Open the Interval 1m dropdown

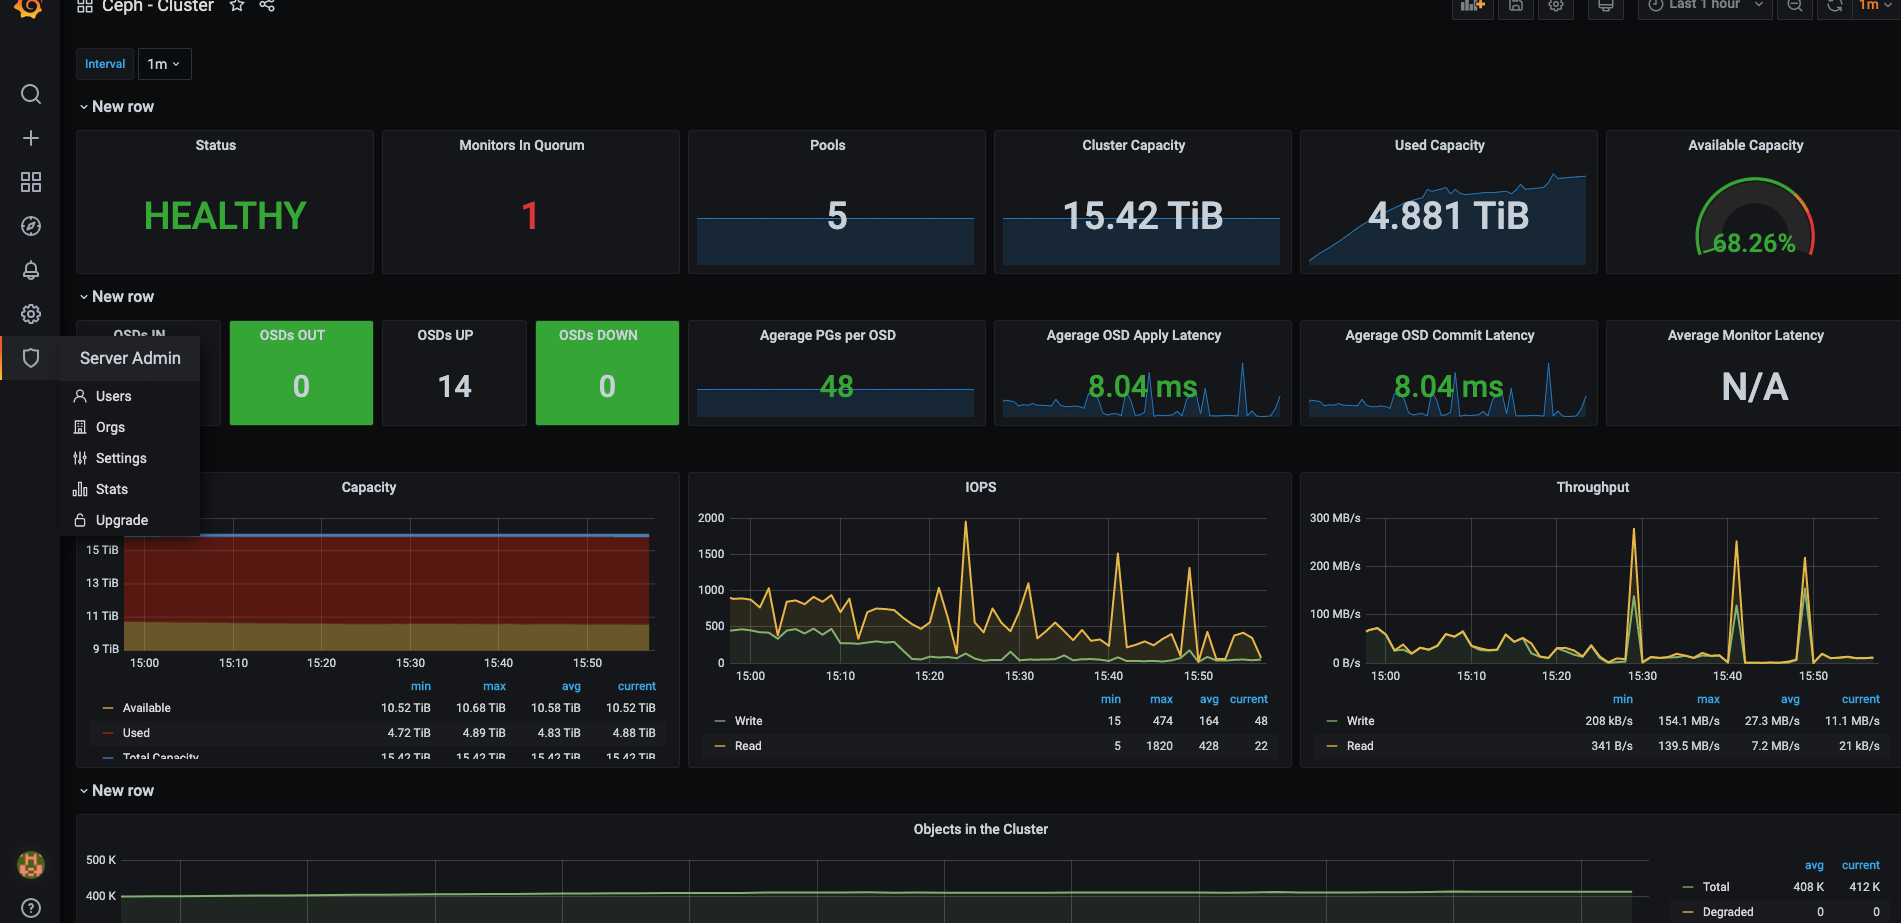(164, 64)
